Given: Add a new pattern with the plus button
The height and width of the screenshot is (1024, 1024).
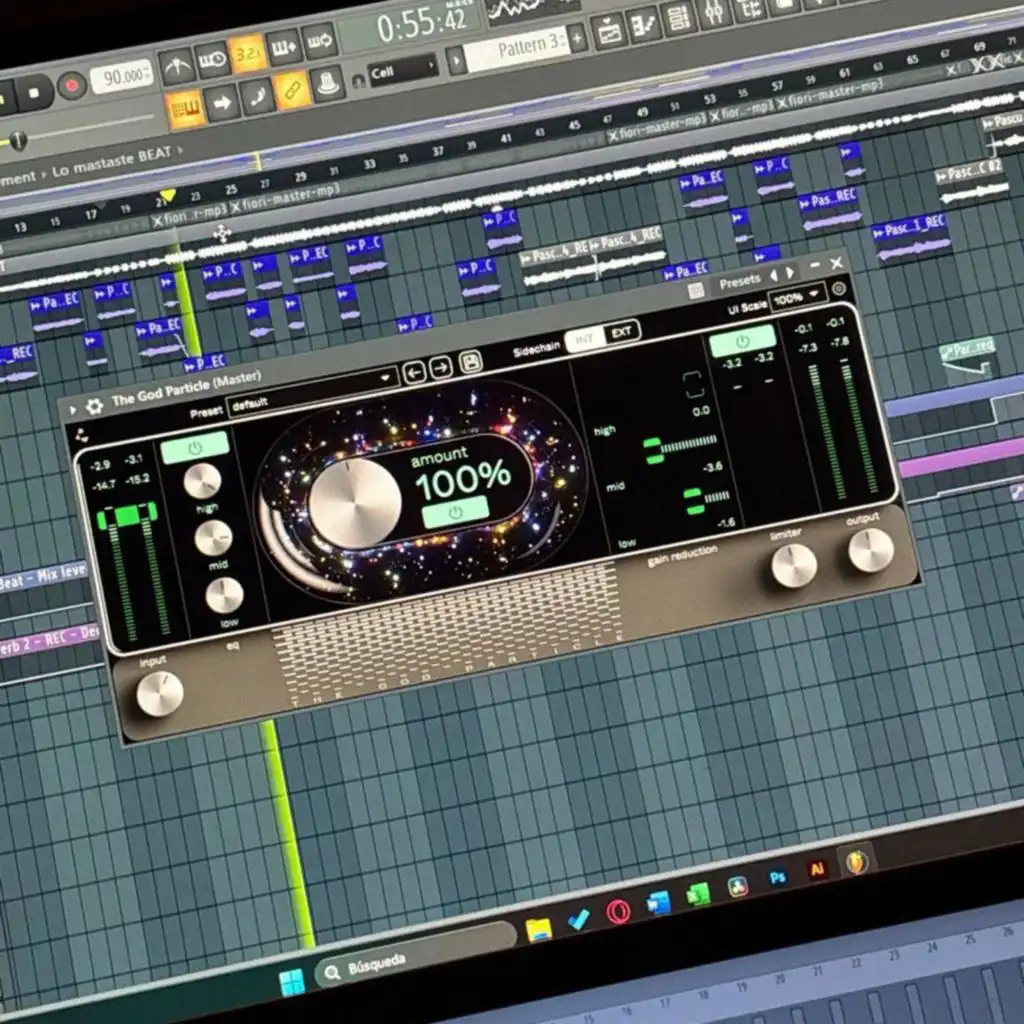Looking at the screenshot, I should [x=577, y=38].
